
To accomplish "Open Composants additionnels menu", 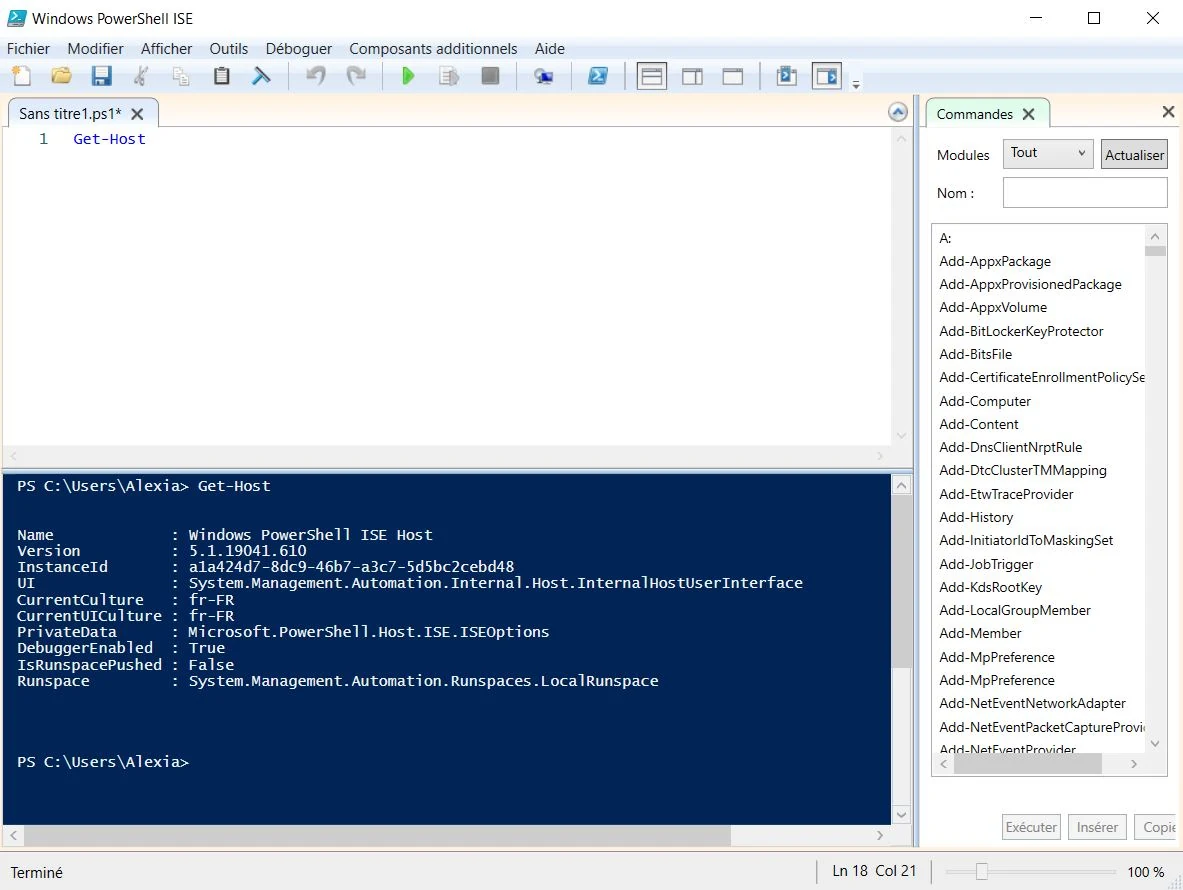I will (x=433, y=49).
